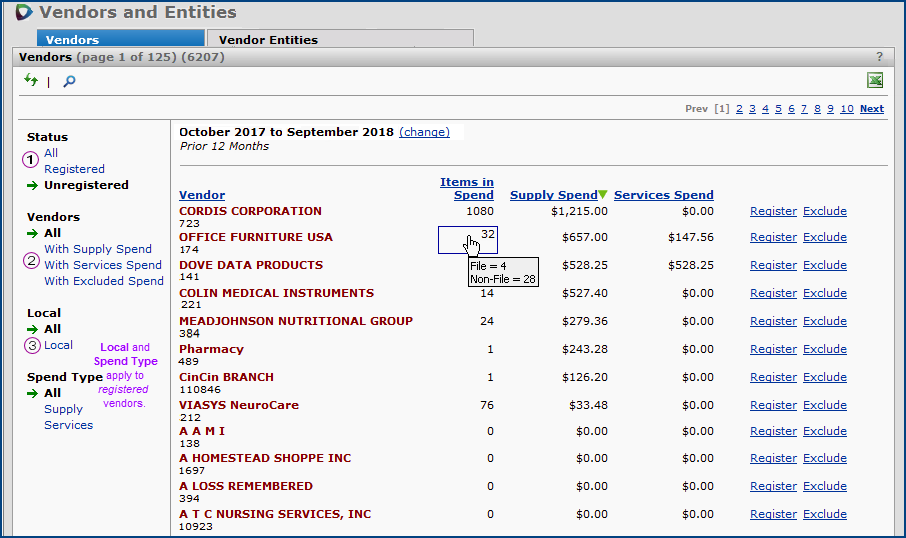The width and height of the screenshot is (906, 538).
Task: Click the 32 items value for OFFICE FURNITURE USA
Action: (x=488, y=234)
